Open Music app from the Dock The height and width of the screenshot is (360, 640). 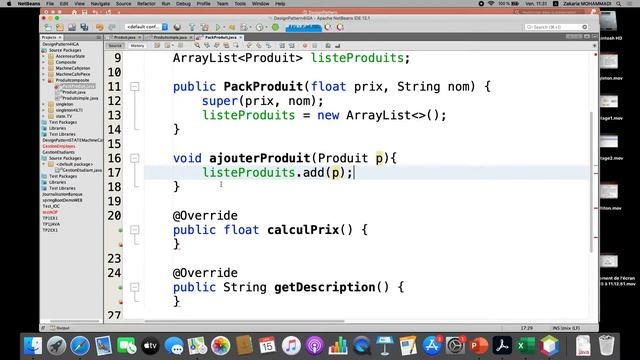(x=291, y=346)
